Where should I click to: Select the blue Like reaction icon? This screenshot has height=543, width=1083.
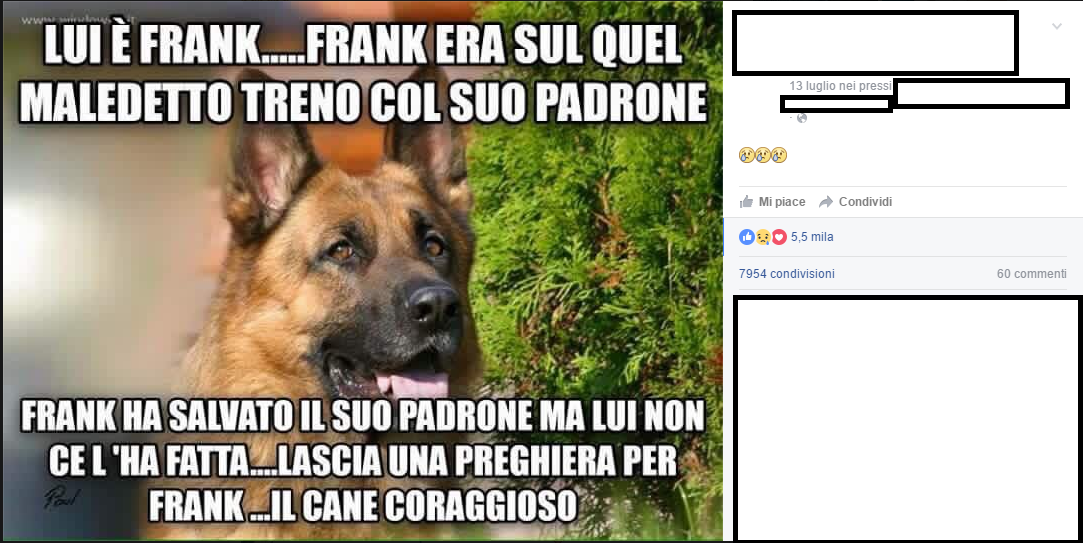pos(747,237)
